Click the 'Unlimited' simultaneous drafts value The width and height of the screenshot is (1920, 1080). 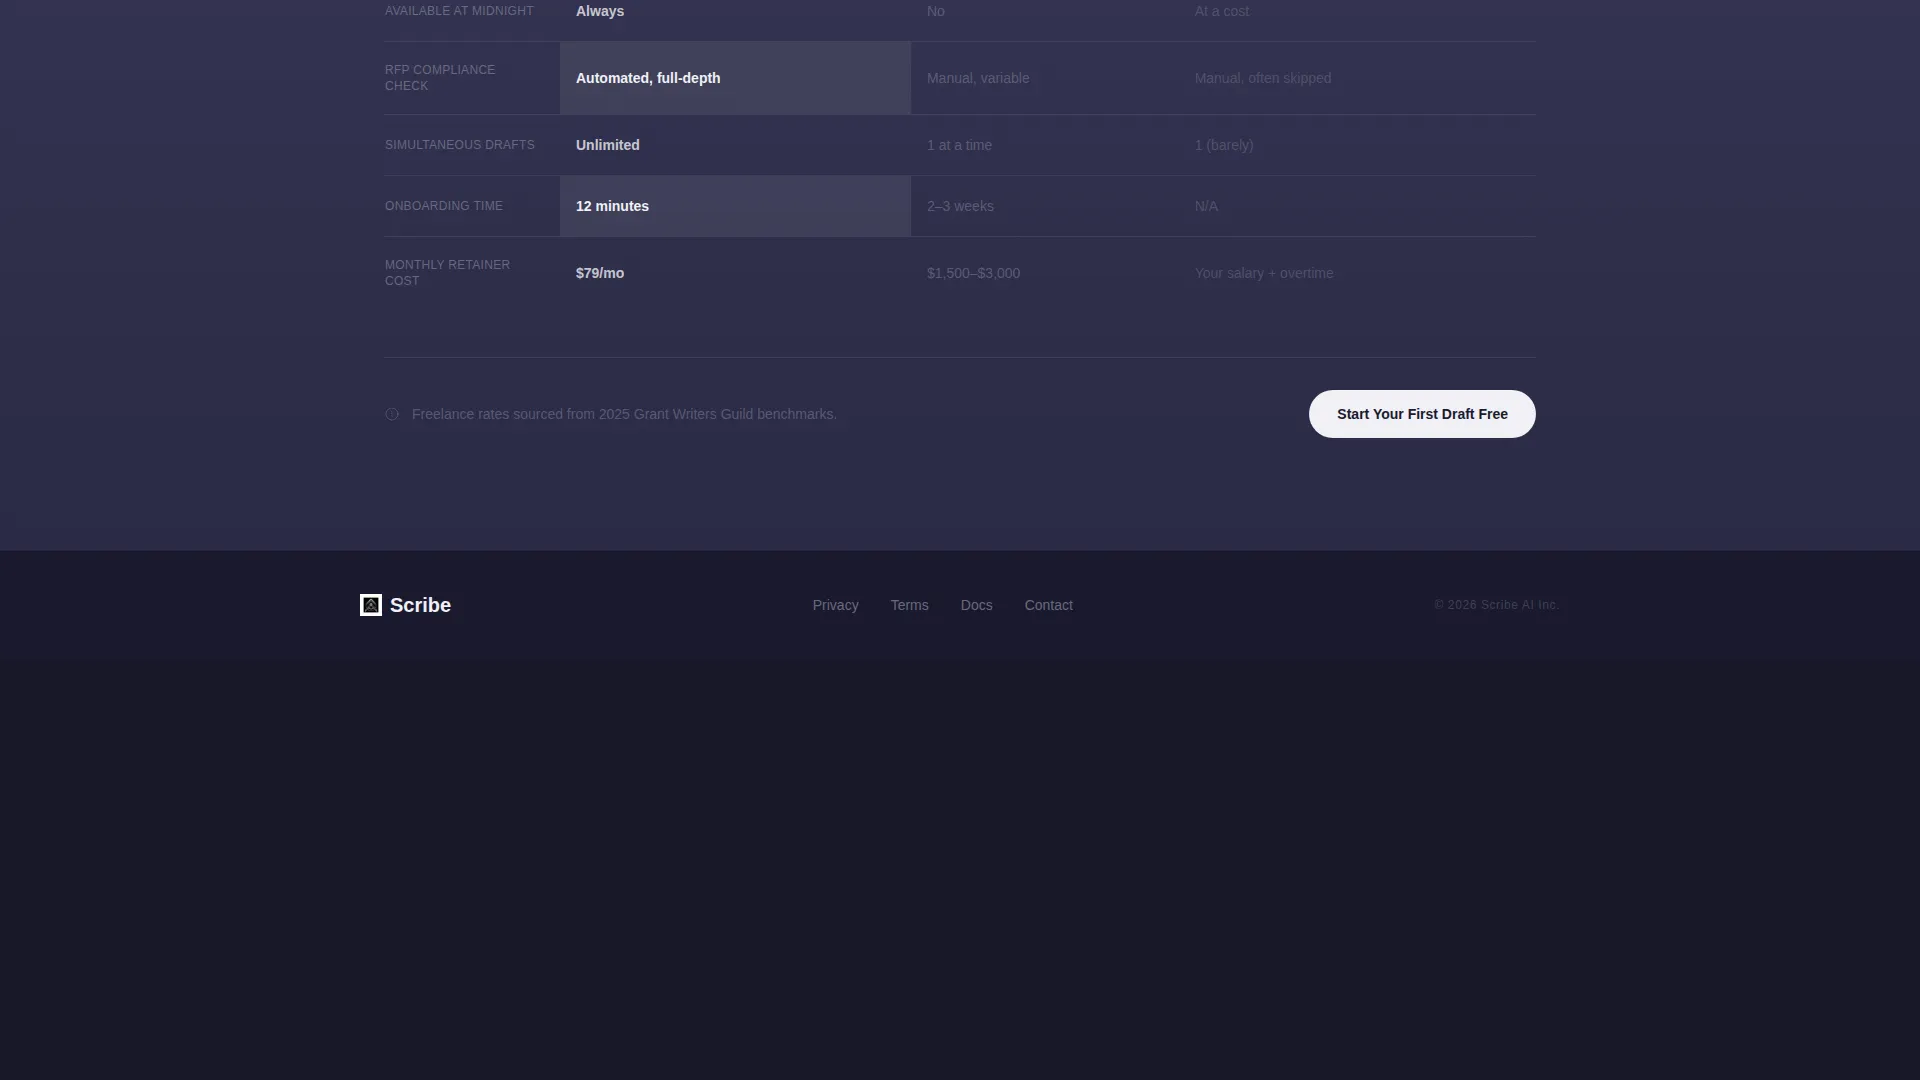[x=607, y=145]
